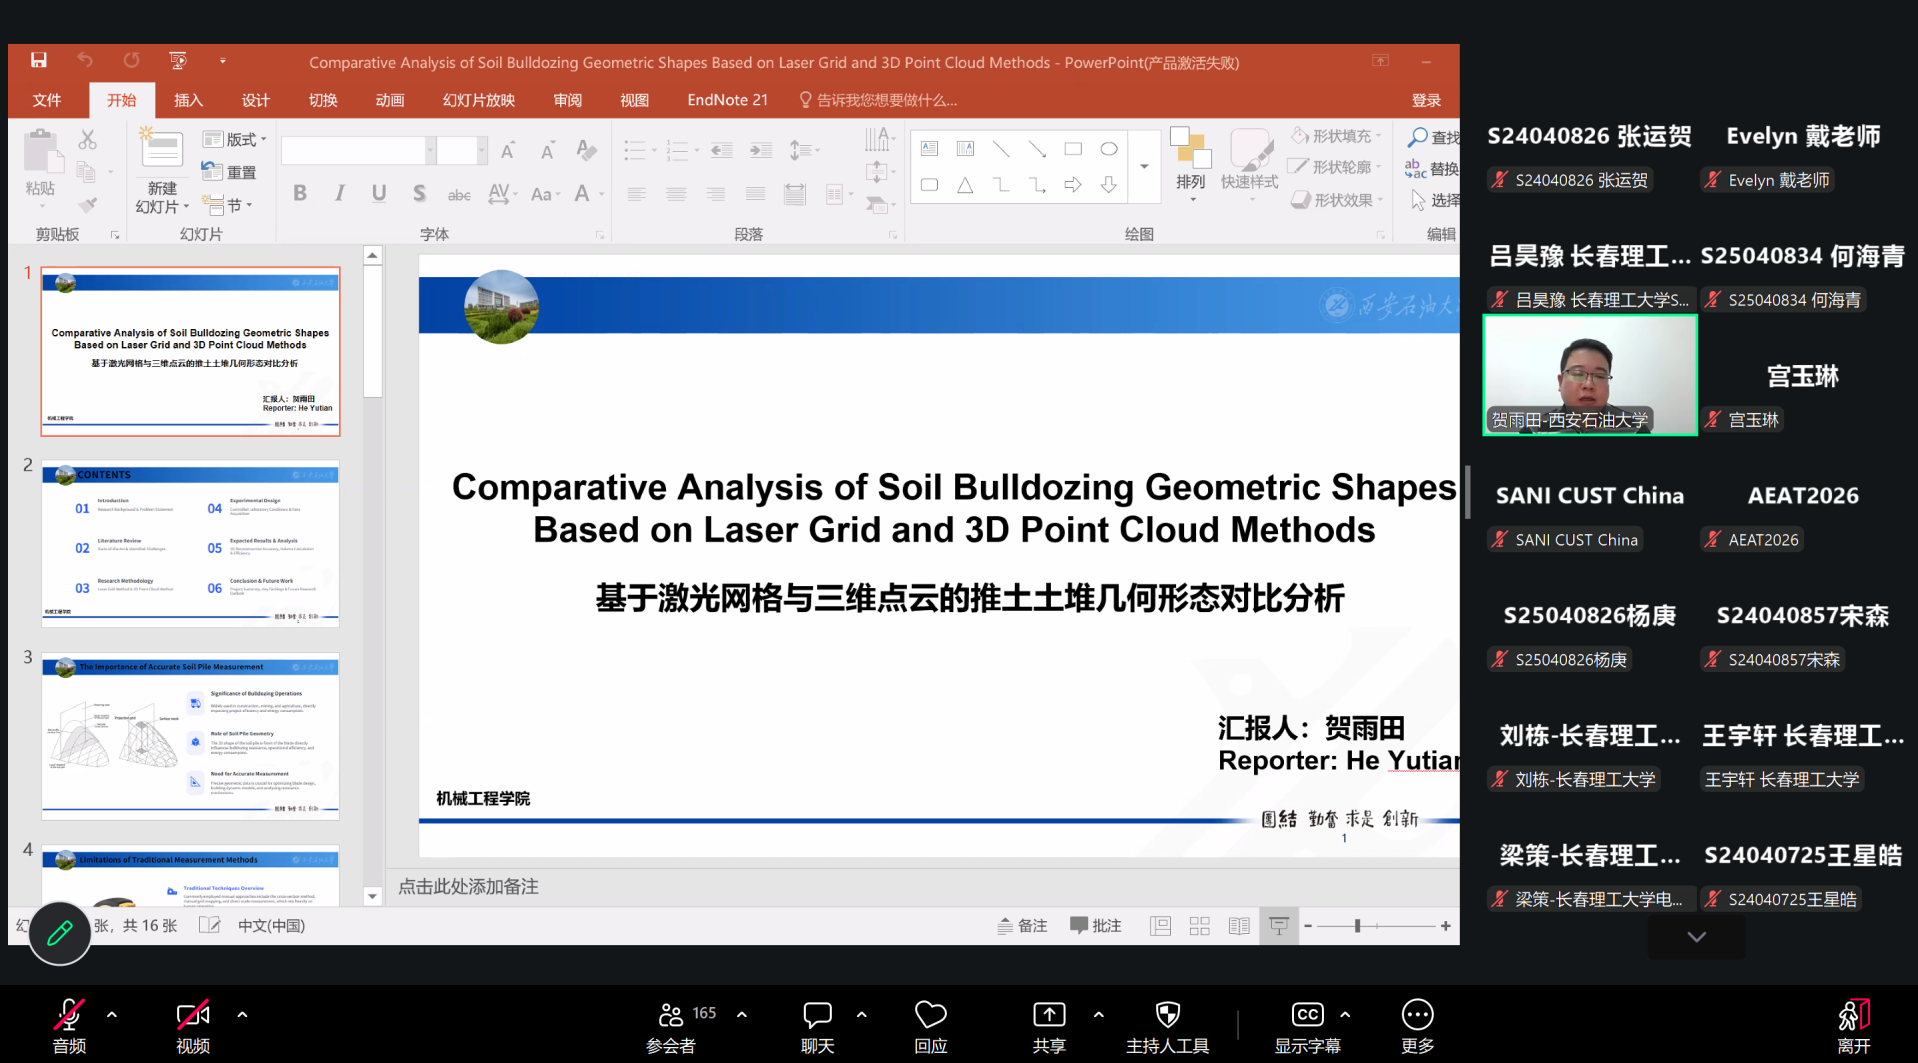This screenshot has width=1918, height=1063.
Task: Turn on the camera video button
Action: click(x=192, y=1025)
